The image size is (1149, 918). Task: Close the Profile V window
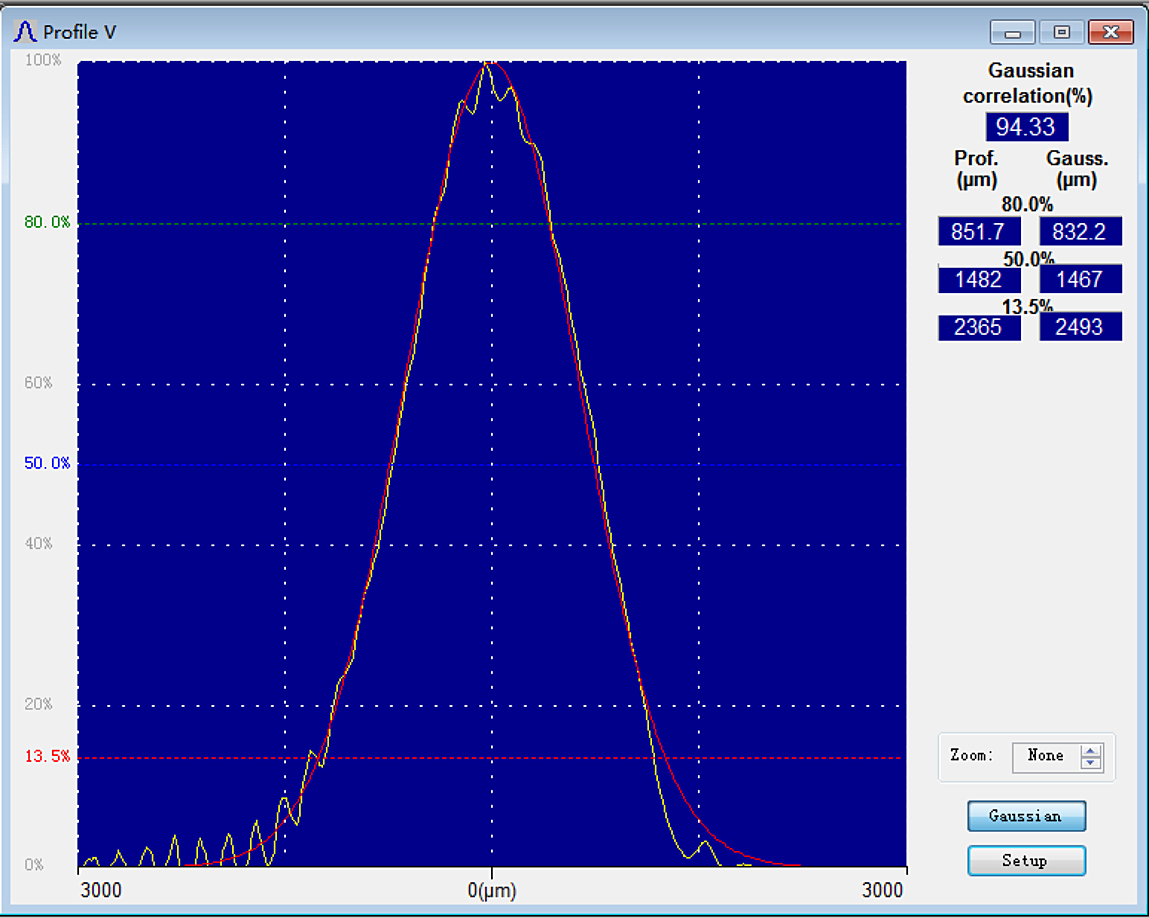(1110, 33)
